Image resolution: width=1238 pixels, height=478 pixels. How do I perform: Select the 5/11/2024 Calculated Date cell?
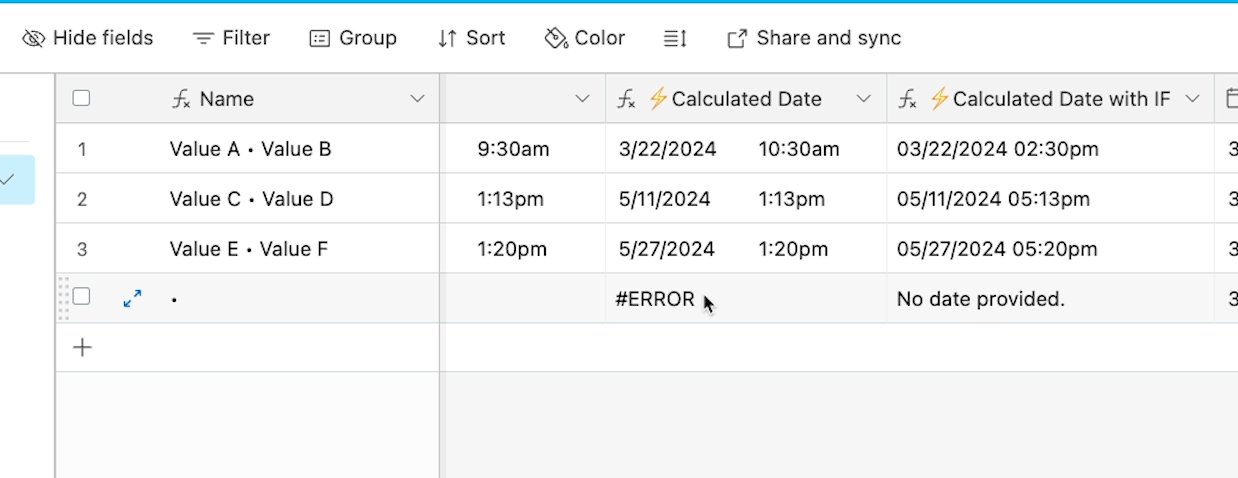pos(746,199)
